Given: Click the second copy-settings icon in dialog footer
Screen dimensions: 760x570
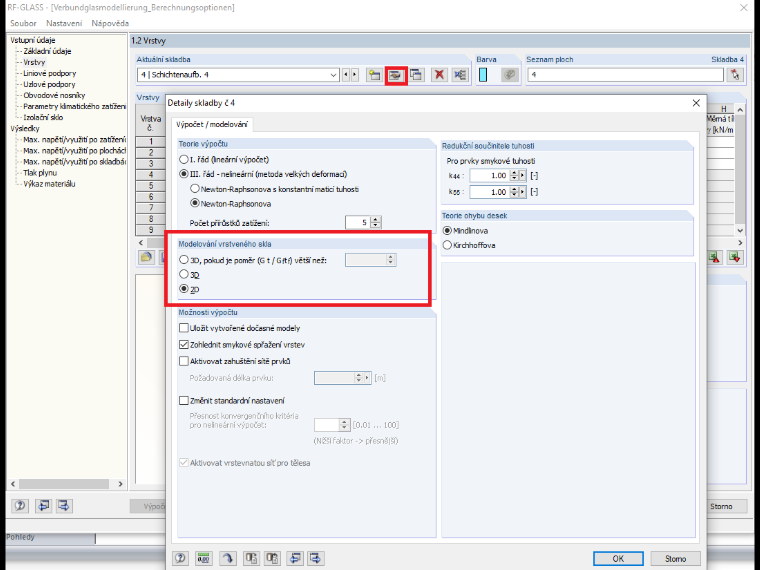Looking at the screenshot, I should click(272, 558).
